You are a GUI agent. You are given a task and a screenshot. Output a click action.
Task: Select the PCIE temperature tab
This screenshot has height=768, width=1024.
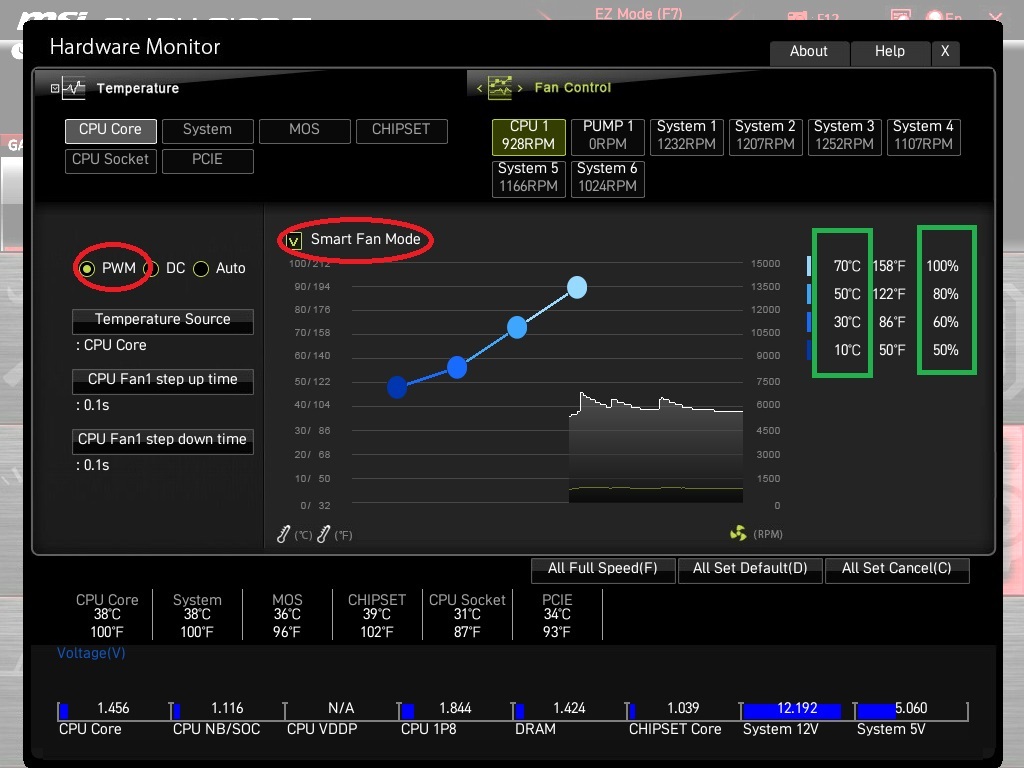[208, 160]
